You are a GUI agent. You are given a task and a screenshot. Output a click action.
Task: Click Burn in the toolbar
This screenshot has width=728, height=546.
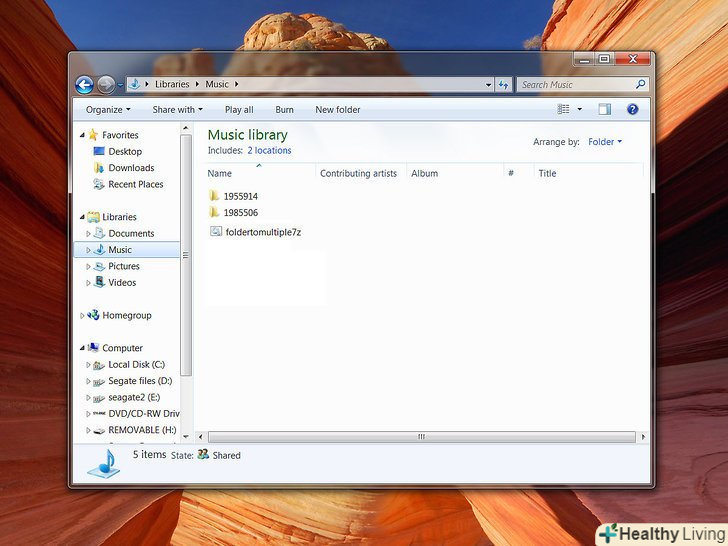pos(284,110)
